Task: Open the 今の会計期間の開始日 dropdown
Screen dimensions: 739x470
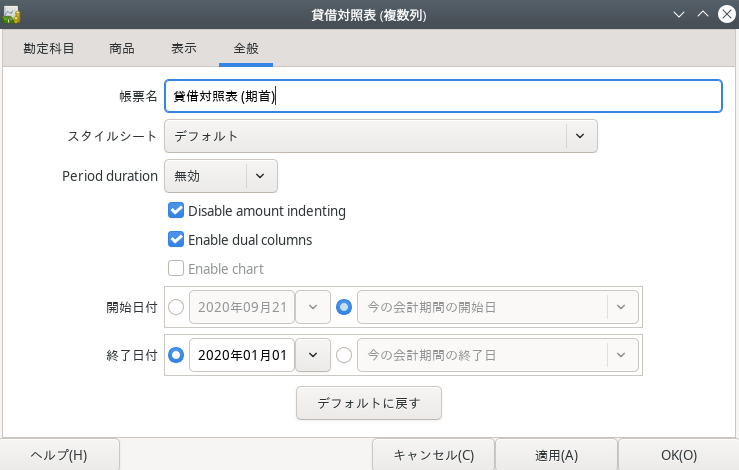Action: tap(498, 307)
